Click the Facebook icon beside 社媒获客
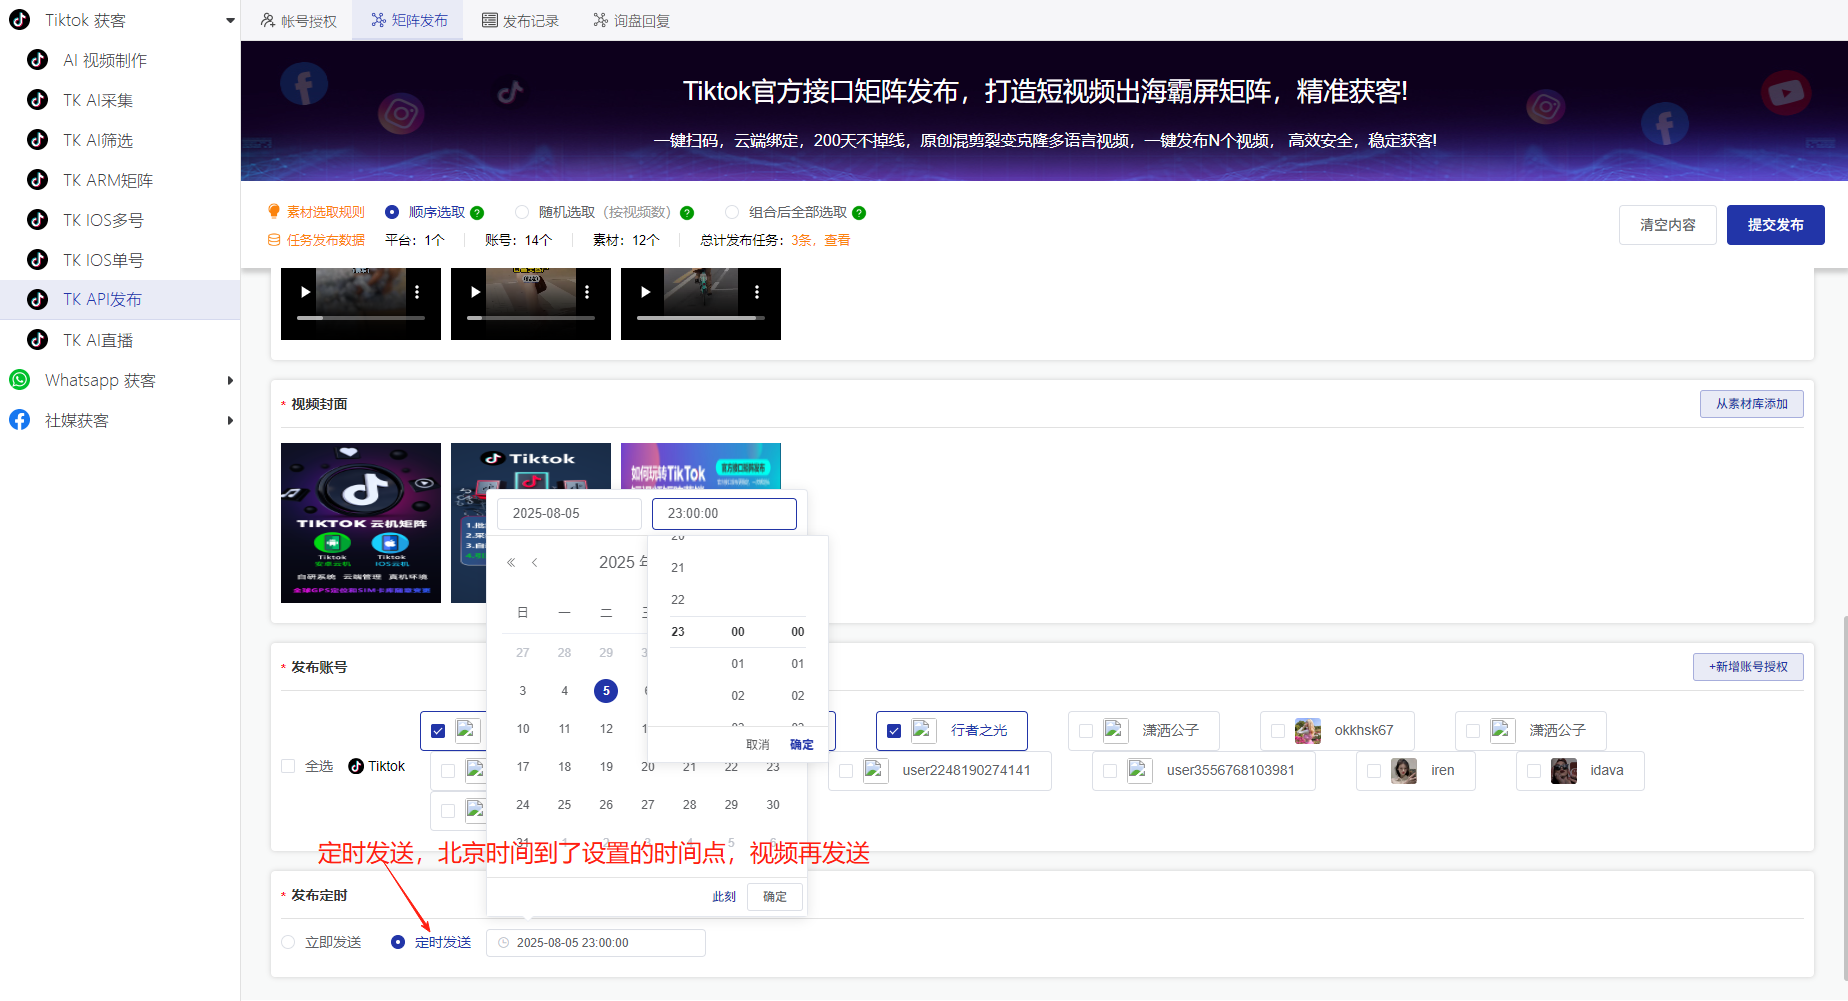This screenshot has height=1001, width=1848. 19,420
